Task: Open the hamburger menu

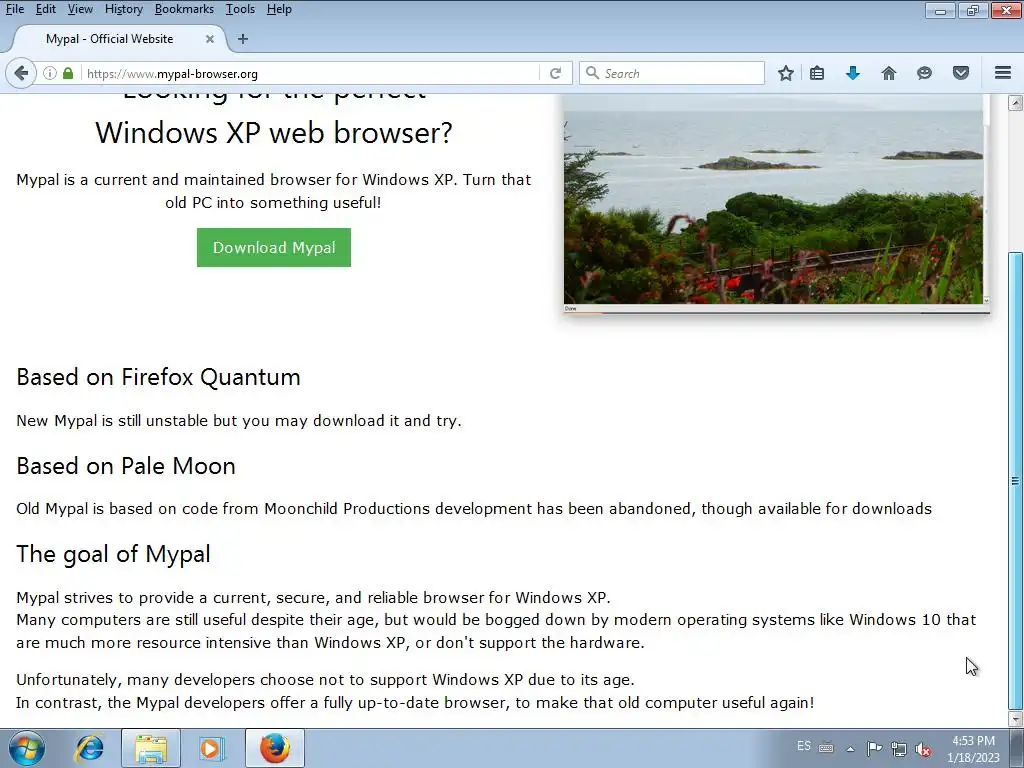Action: tap(1003, 73)
